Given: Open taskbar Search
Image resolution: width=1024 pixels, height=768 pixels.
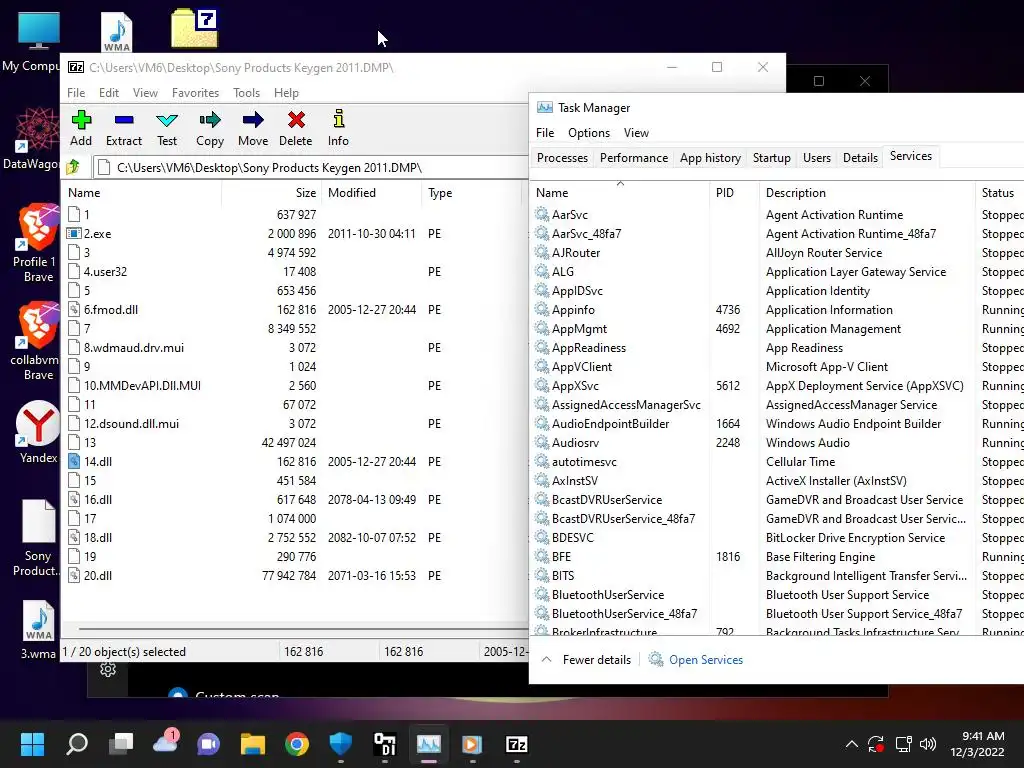Looking at the screenshot, I should (76, 744).
